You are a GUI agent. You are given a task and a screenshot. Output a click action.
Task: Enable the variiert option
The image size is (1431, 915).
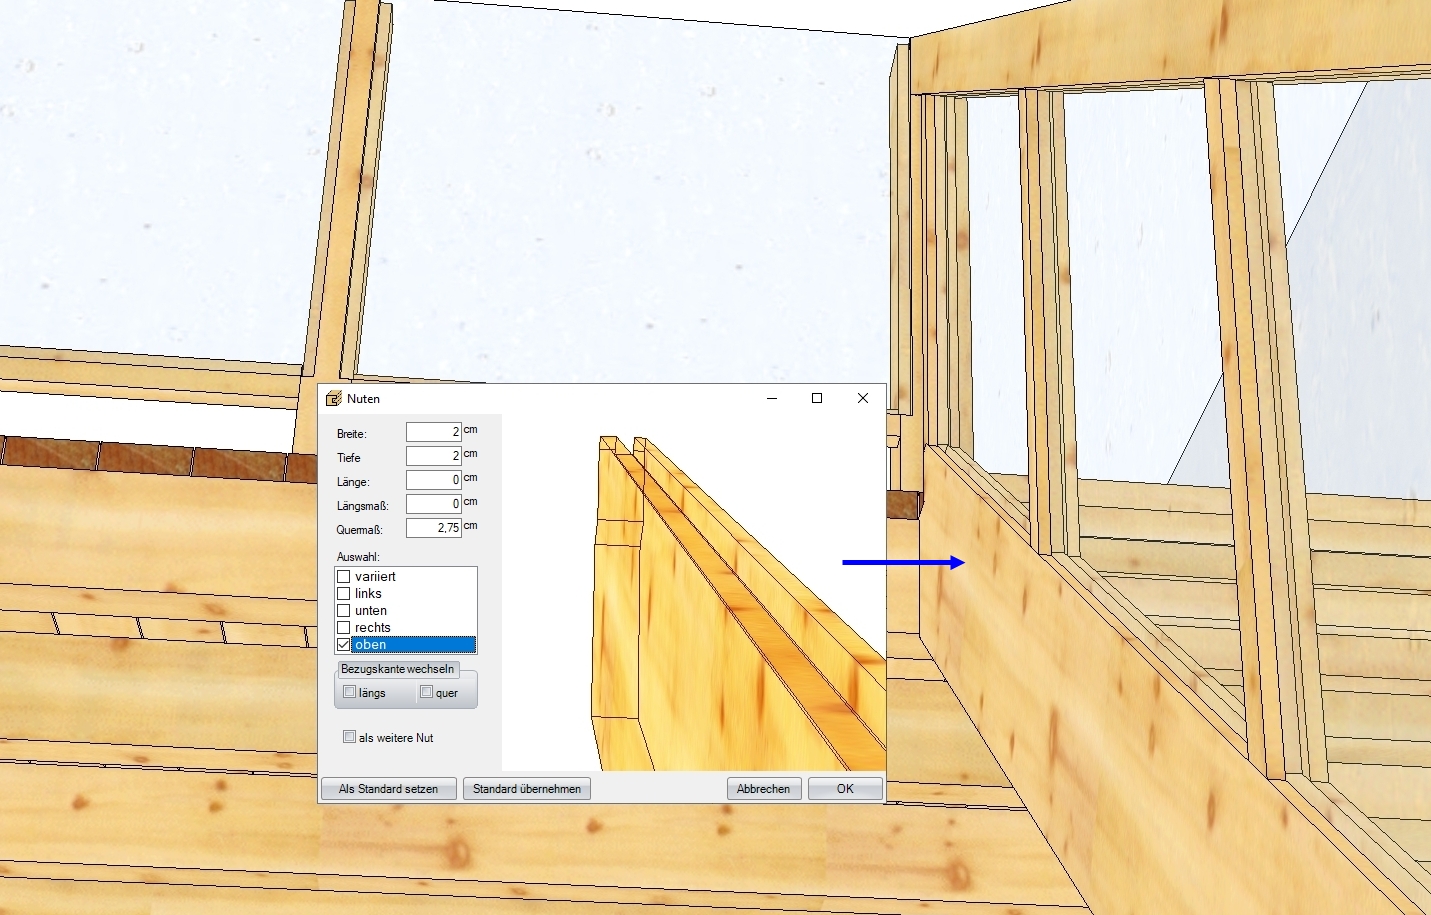click(x=344, y=577)
